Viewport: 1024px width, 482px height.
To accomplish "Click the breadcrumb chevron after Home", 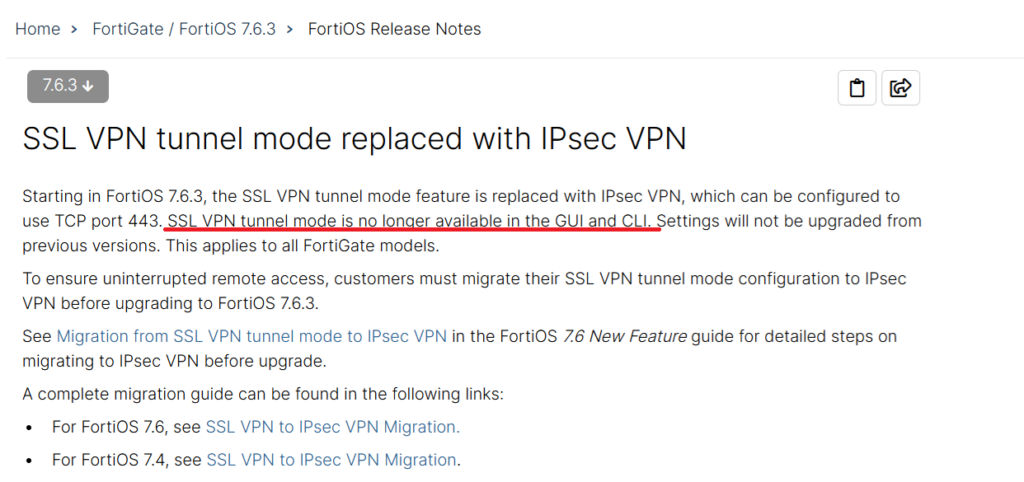I will [x=75, y=29].
